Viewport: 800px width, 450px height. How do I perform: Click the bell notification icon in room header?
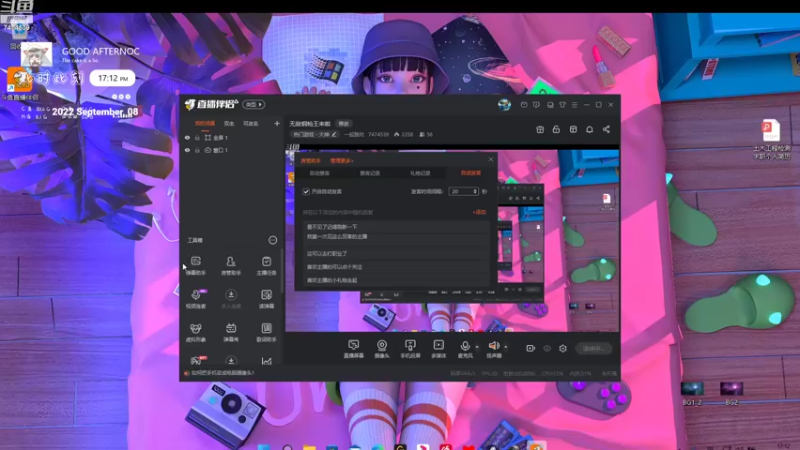(589, 130)
